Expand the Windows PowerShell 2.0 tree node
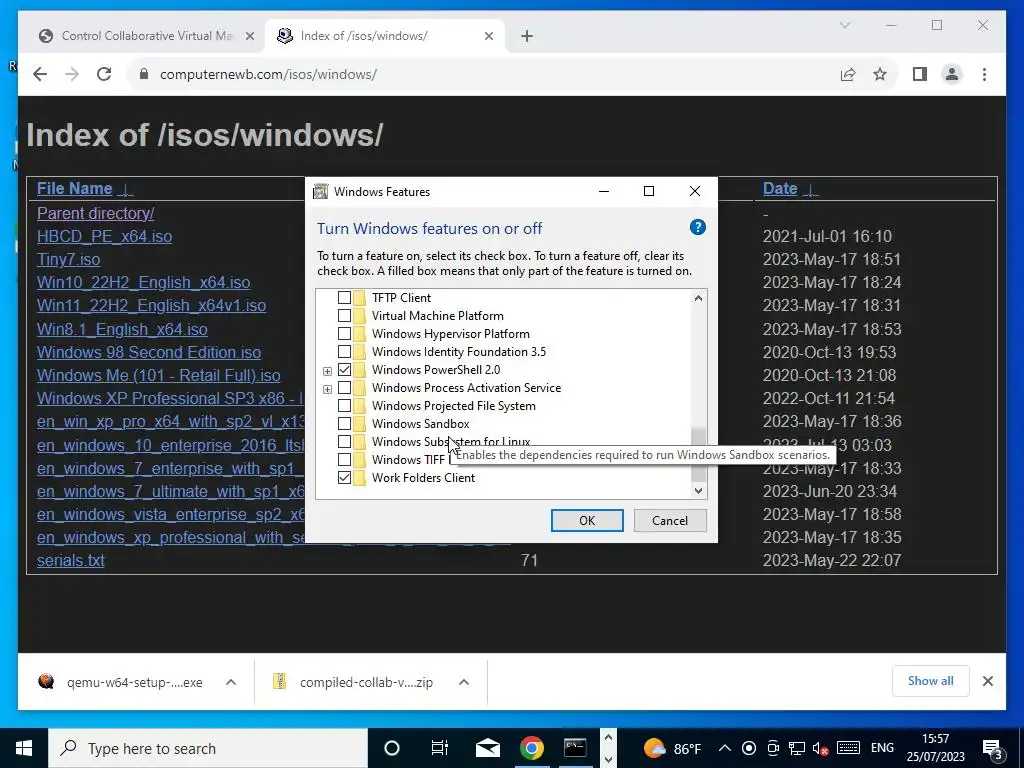1024x768 pixels. (327, 371)
